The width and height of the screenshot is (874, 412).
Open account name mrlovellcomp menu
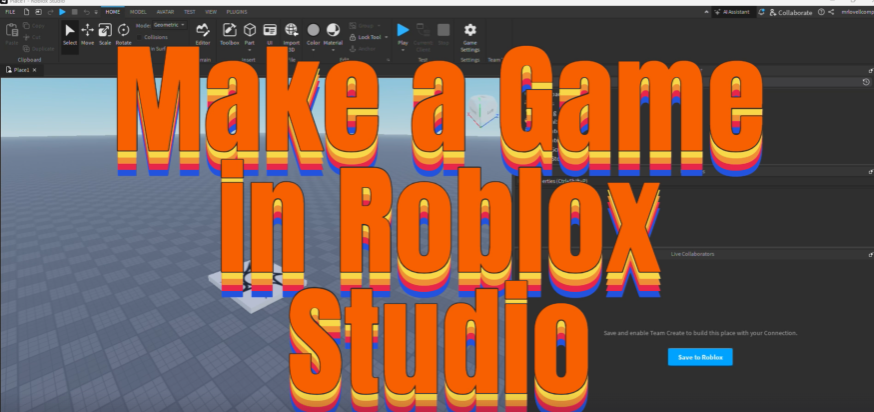[x=857, y=12]
